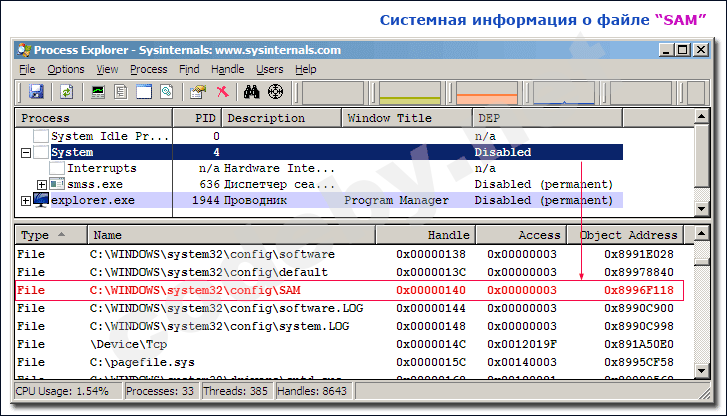727x416 pixels.
Task: Click handle pane scrollbar down arrow
Action: click(701, 371)
